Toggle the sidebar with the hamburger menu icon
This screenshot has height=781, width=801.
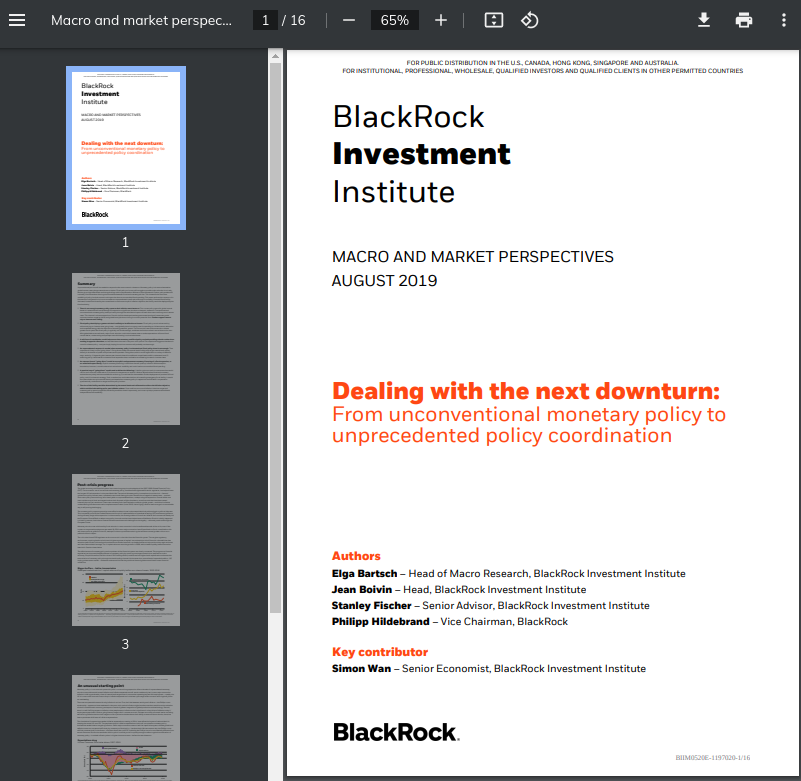17,20
